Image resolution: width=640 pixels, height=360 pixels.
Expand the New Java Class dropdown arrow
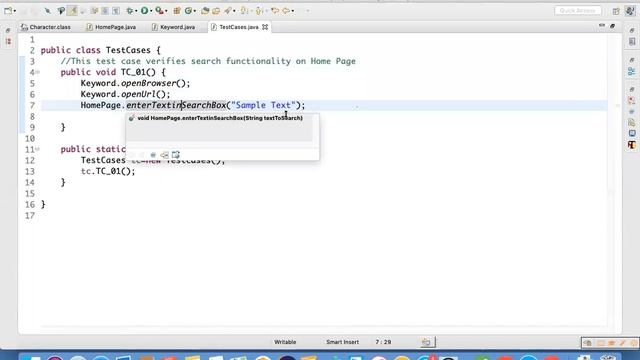click(x=195, y=11)
